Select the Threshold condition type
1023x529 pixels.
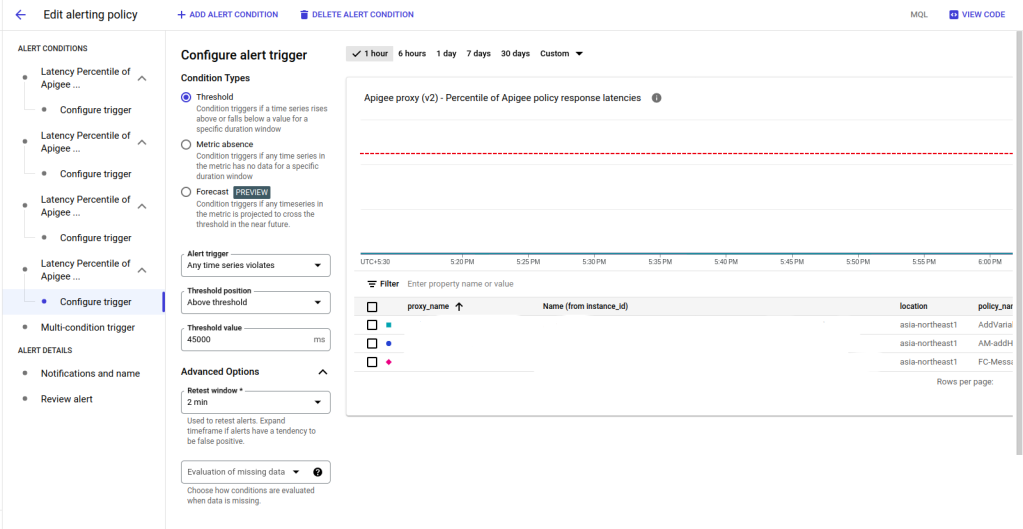[x=186, y=97]
